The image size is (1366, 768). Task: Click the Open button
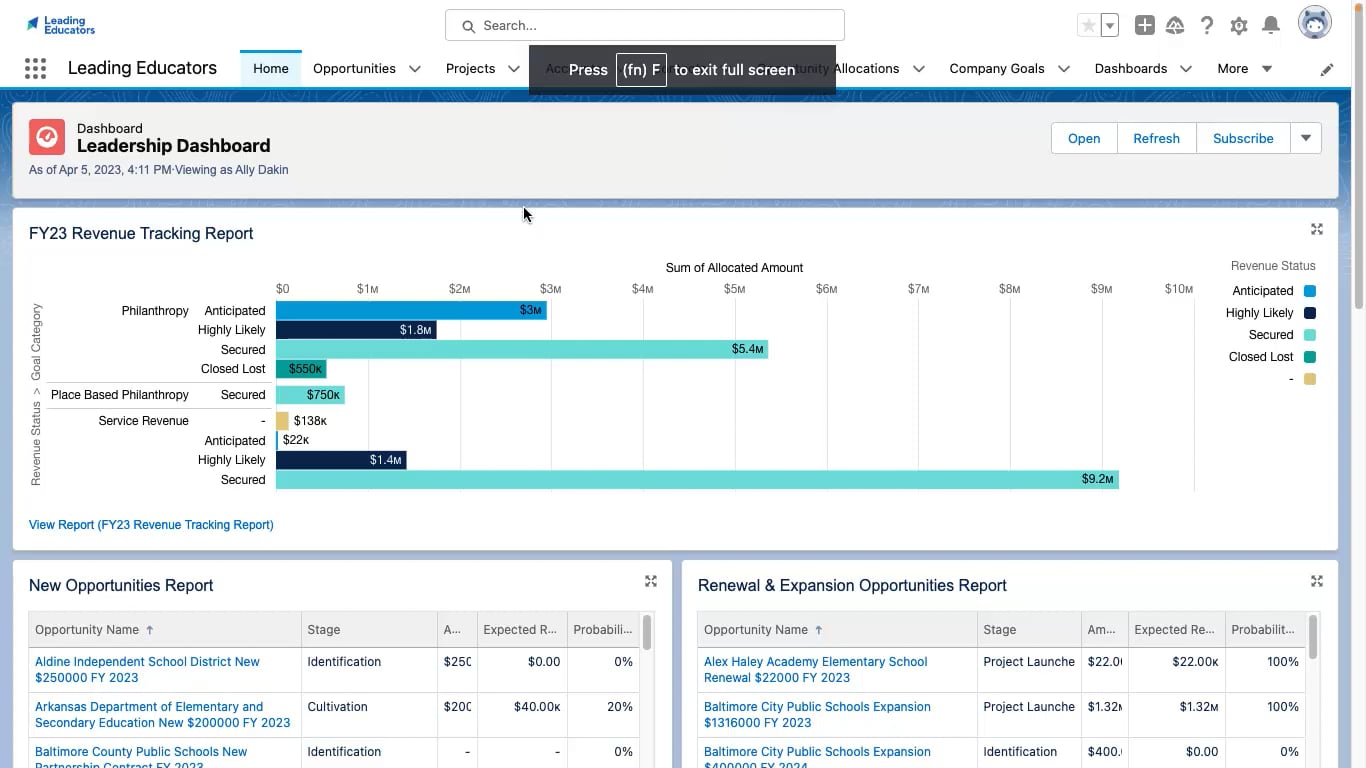pyautogui.click(x=1084, y=138)
